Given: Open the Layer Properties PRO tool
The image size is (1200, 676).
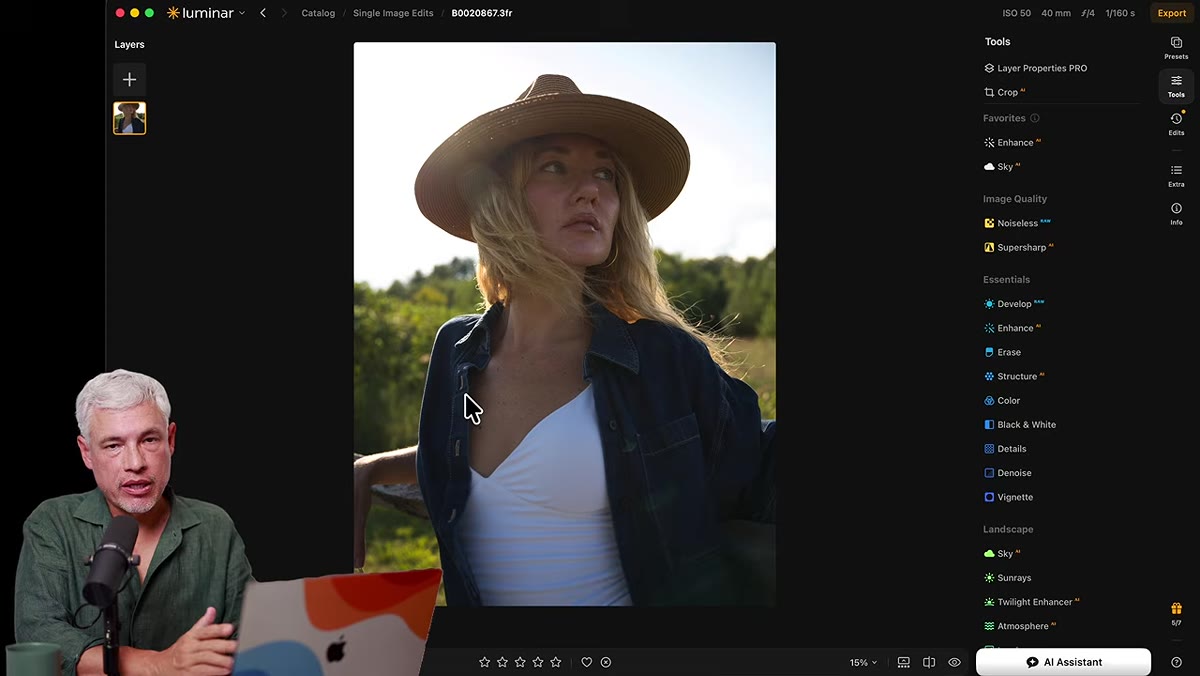Looking at the screenshot, I should point(1035,68).
